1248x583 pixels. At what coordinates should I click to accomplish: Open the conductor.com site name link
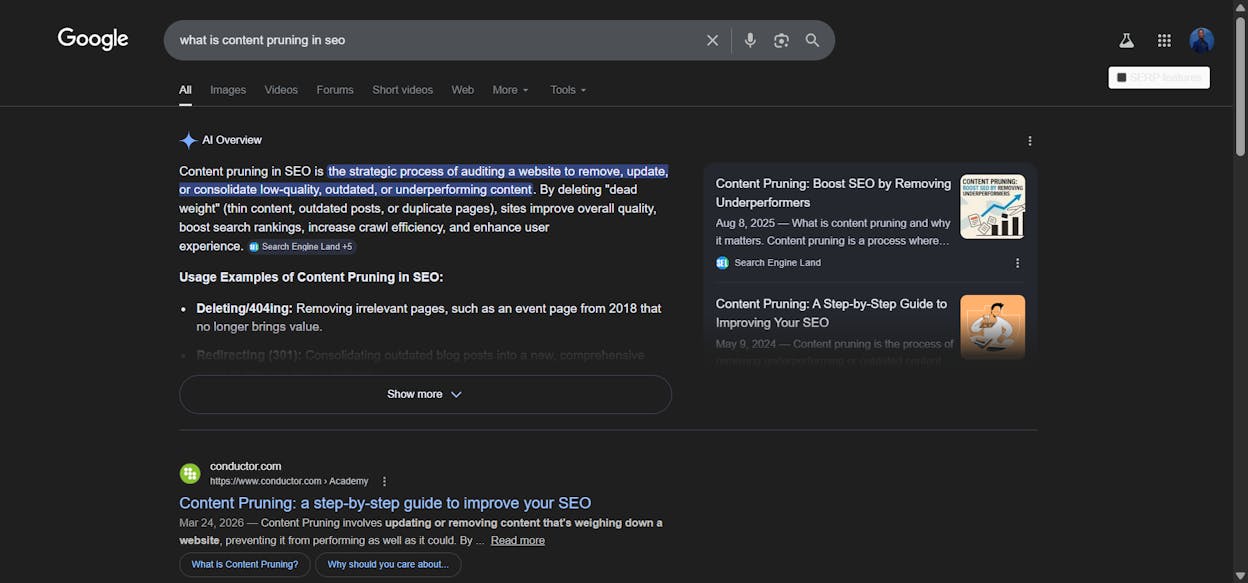[x=245, y=466]
